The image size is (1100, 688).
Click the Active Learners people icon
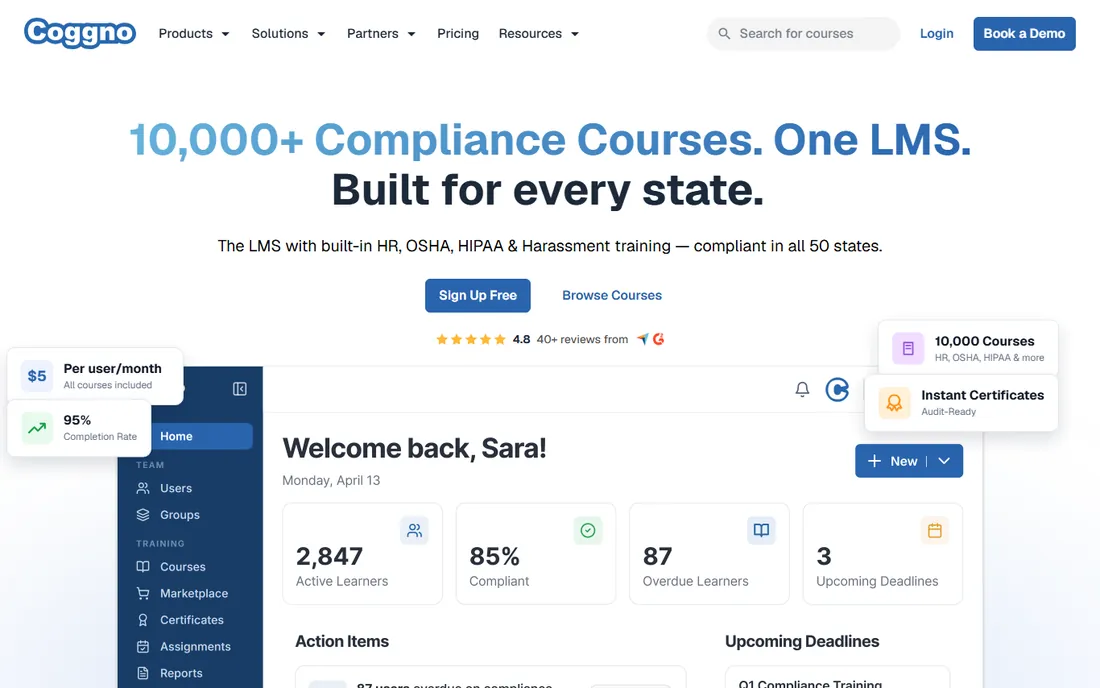point(415,530)
